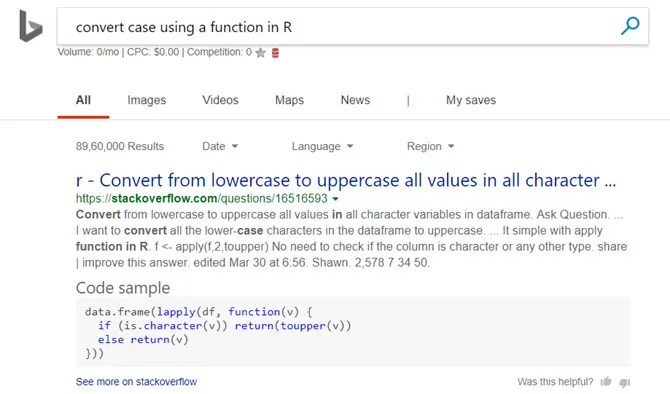Open the 'Convert from lowercase to uppercase' result
Viewport: 670px width, 394px height.
coord(346,180)
